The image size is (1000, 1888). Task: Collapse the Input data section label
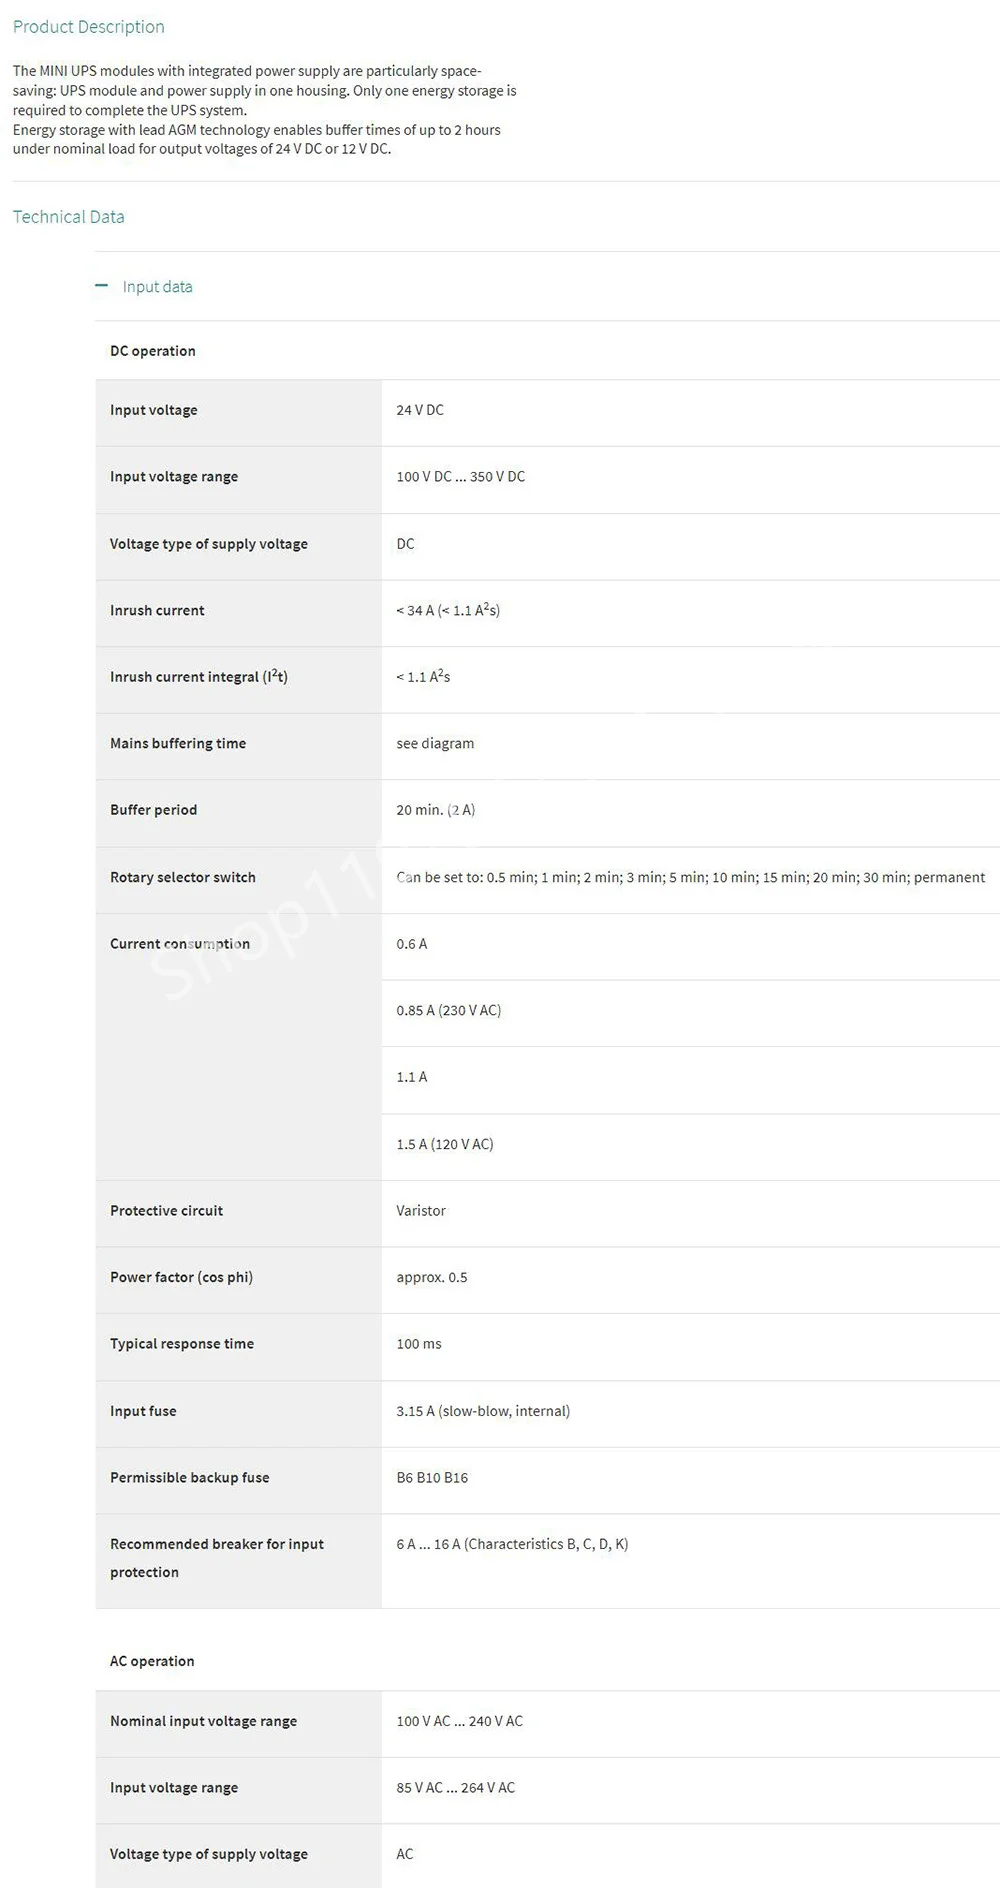point(157,287)
